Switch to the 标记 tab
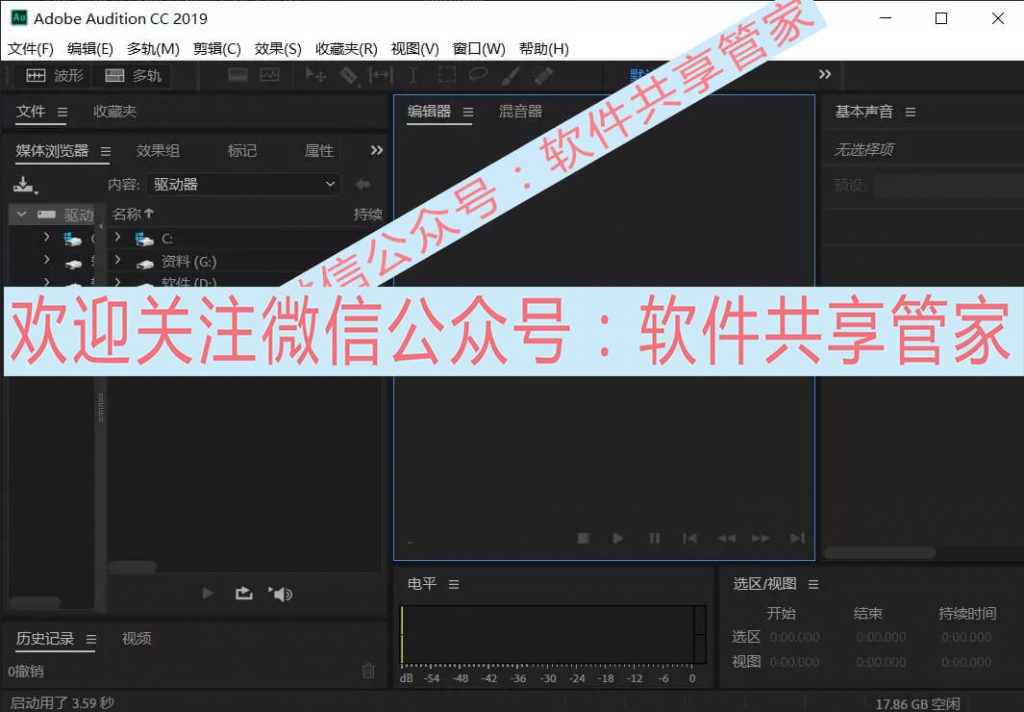Image resolution: width=1024 pixels, height=712 pixels. 242,151
